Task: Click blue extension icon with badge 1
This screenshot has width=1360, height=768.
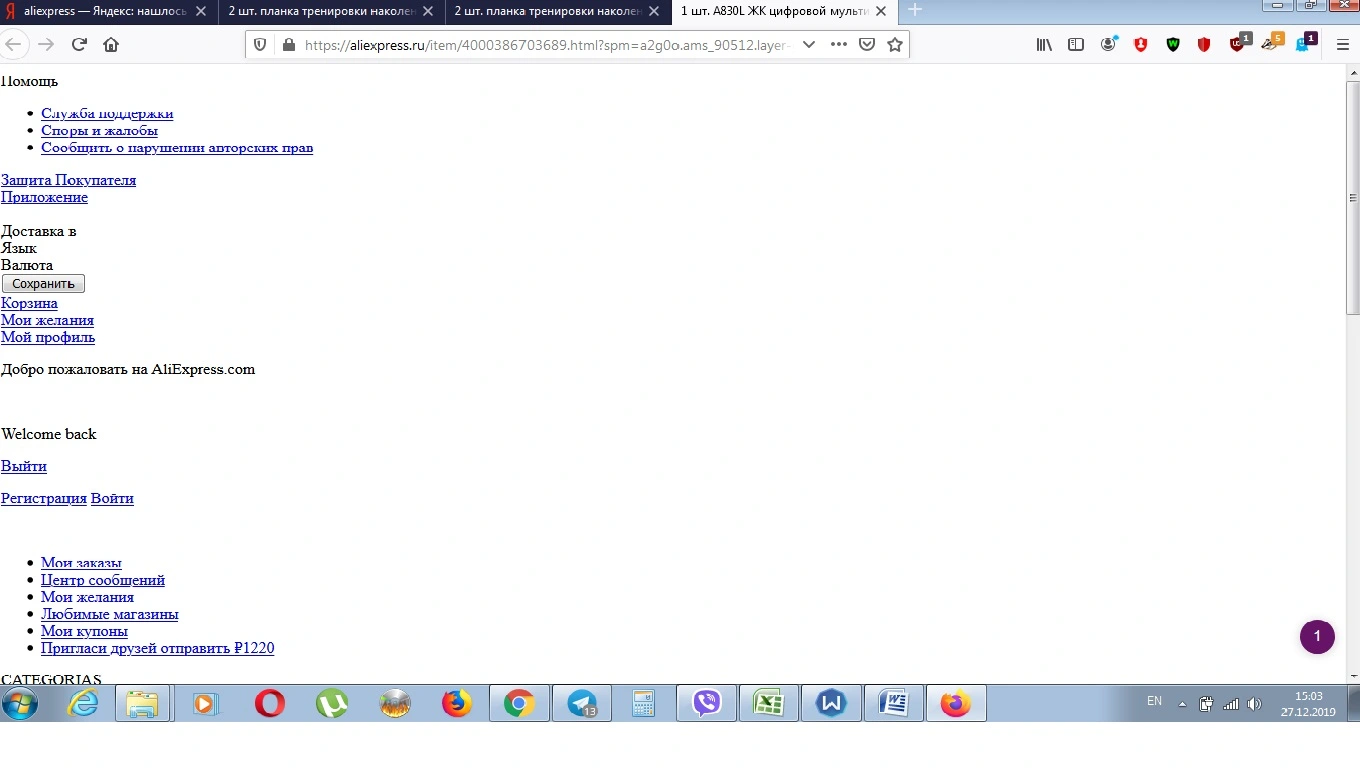Action: 1305,43
